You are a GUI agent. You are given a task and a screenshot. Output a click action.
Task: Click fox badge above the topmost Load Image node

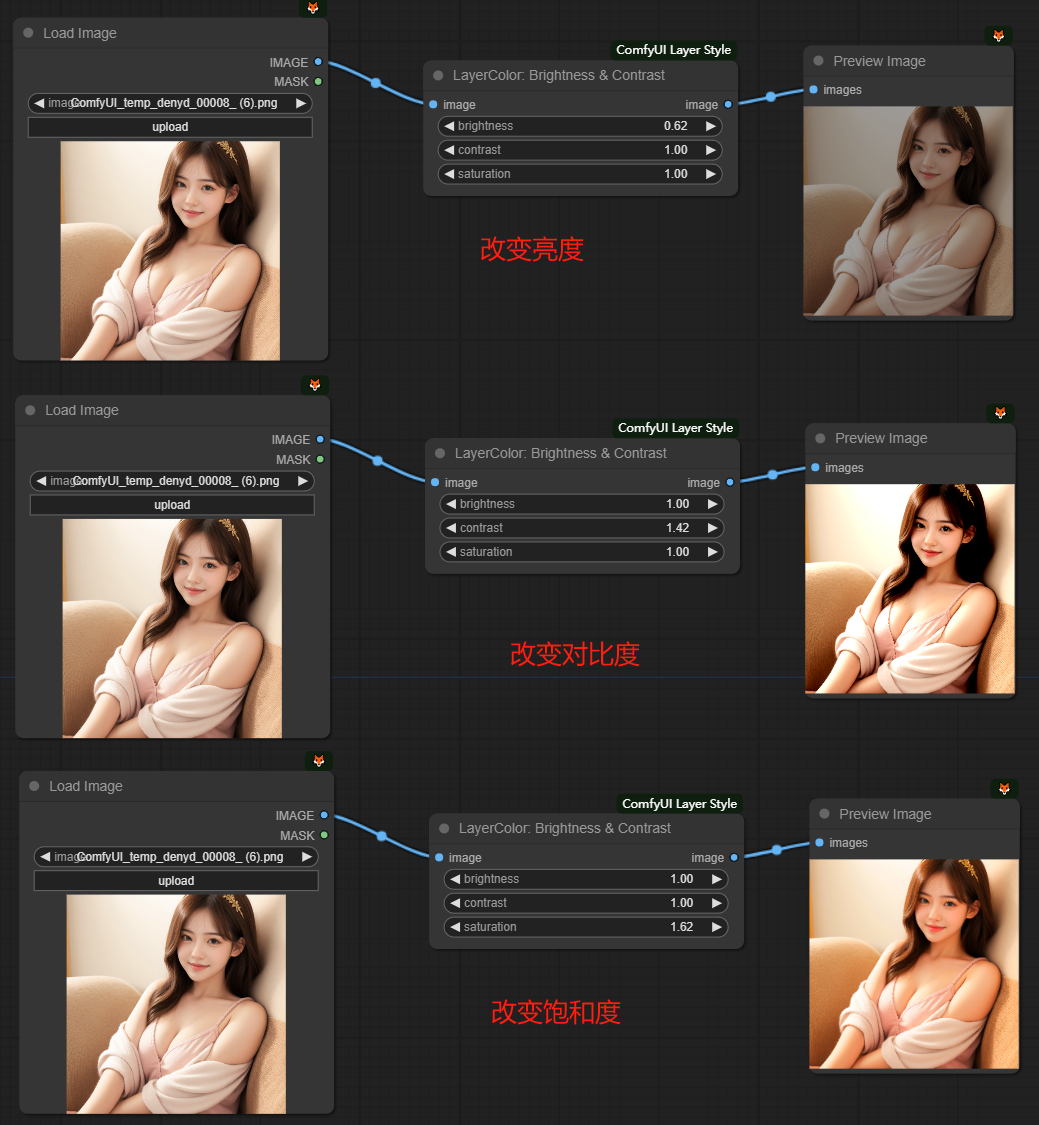[x=313, y=8]
